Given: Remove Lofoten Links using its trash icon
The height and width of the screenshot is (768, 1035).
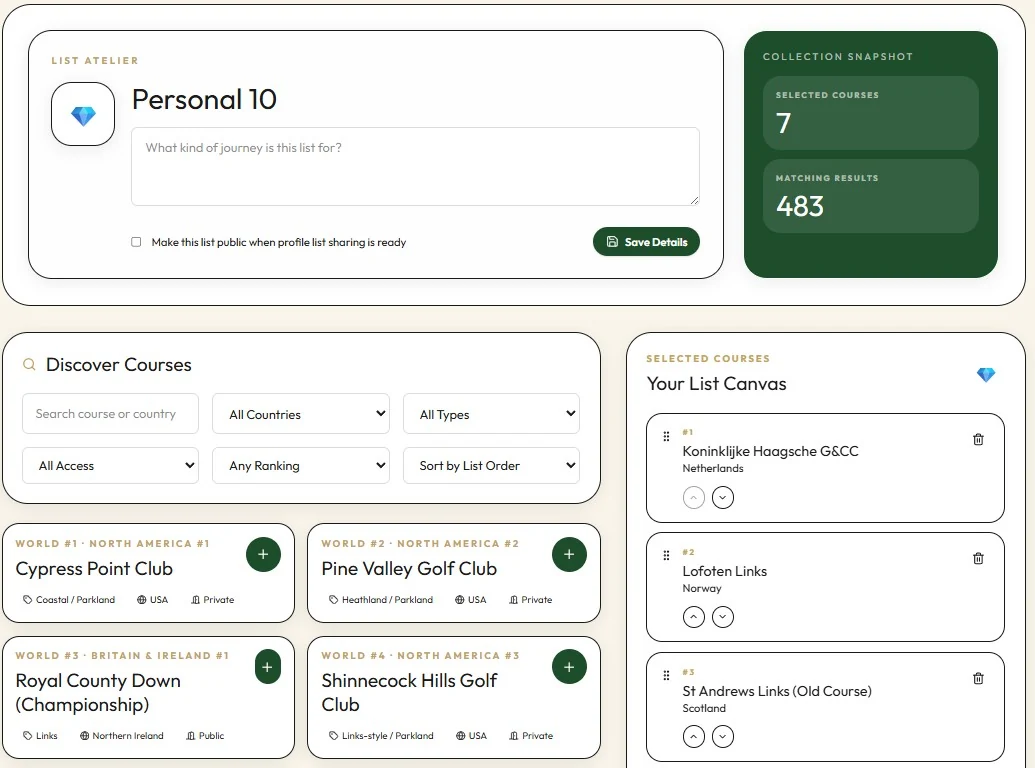Looking at the screenshot, I should point(978,558).
